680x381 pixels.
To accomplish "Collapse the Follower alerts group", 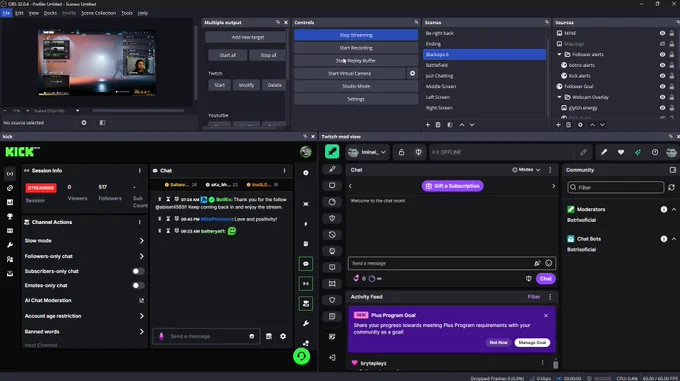I will pyautogui.click(x=559, y=55).
